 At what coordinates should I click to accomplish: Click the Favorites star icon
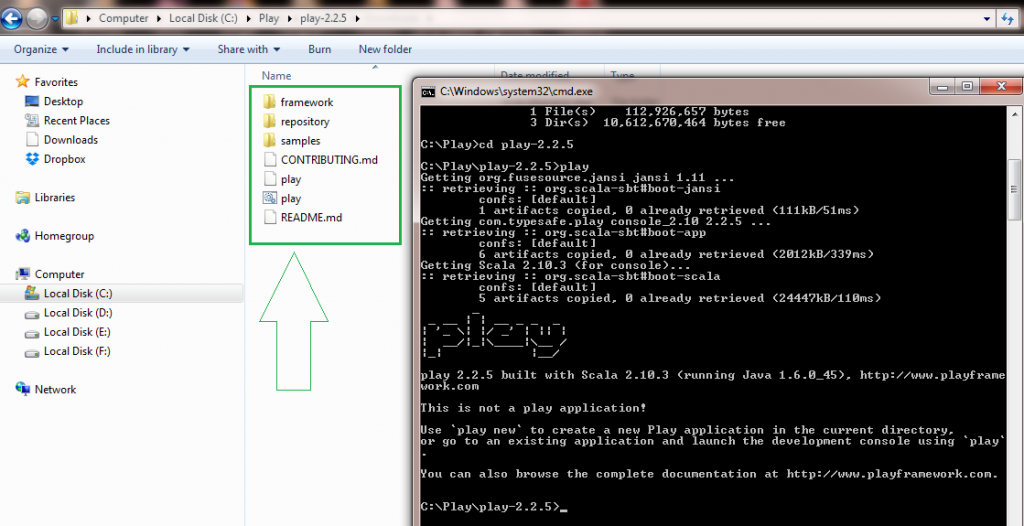[23, 82]
